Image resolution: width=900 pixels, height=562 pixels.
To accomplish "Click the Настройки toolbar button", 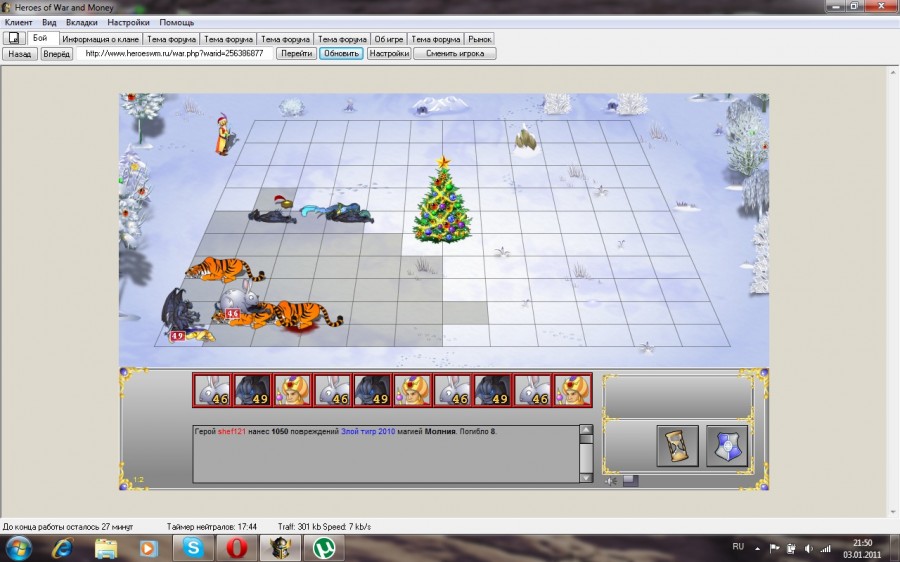I will [x=389, y=53].
